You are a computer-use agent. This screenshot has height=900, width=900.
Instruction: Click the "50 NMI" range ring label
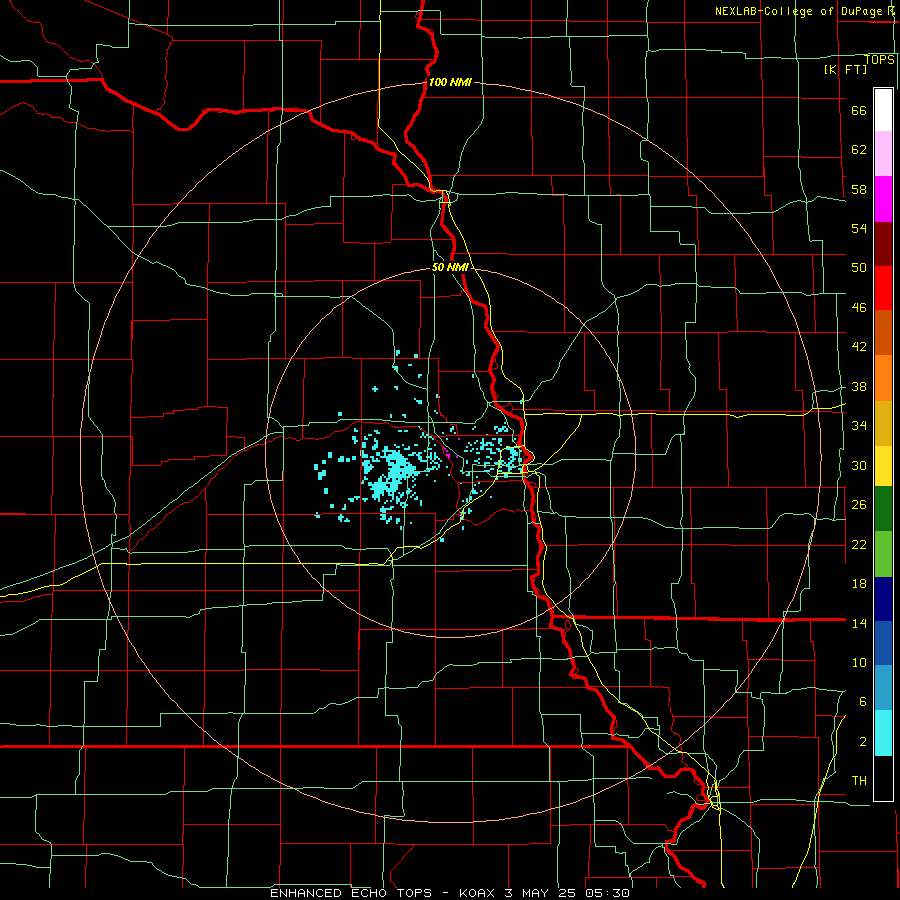point(450,267)
